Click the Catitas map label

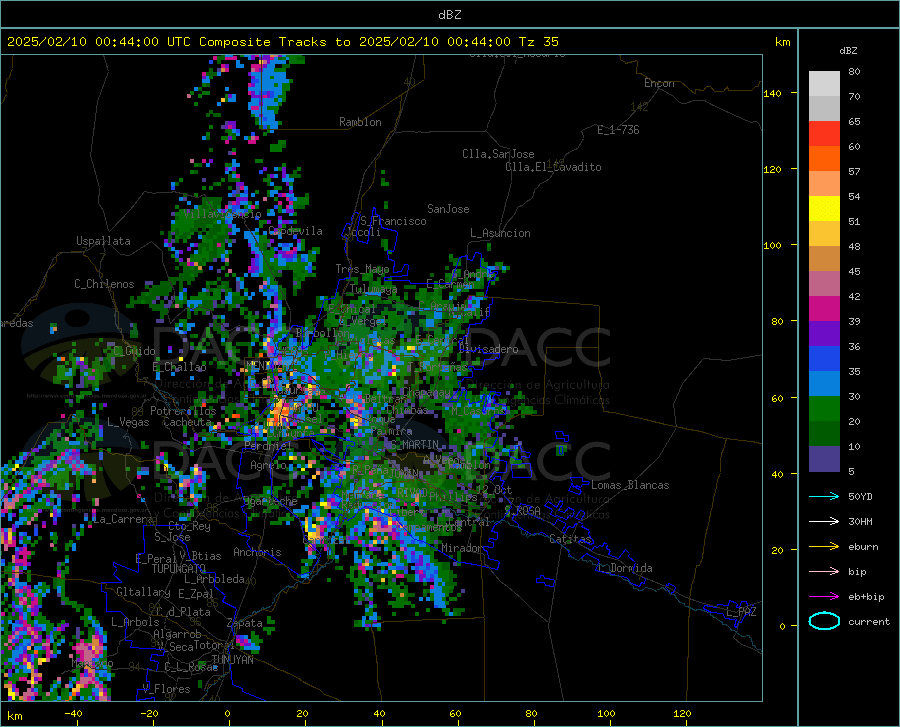(570, 539)
